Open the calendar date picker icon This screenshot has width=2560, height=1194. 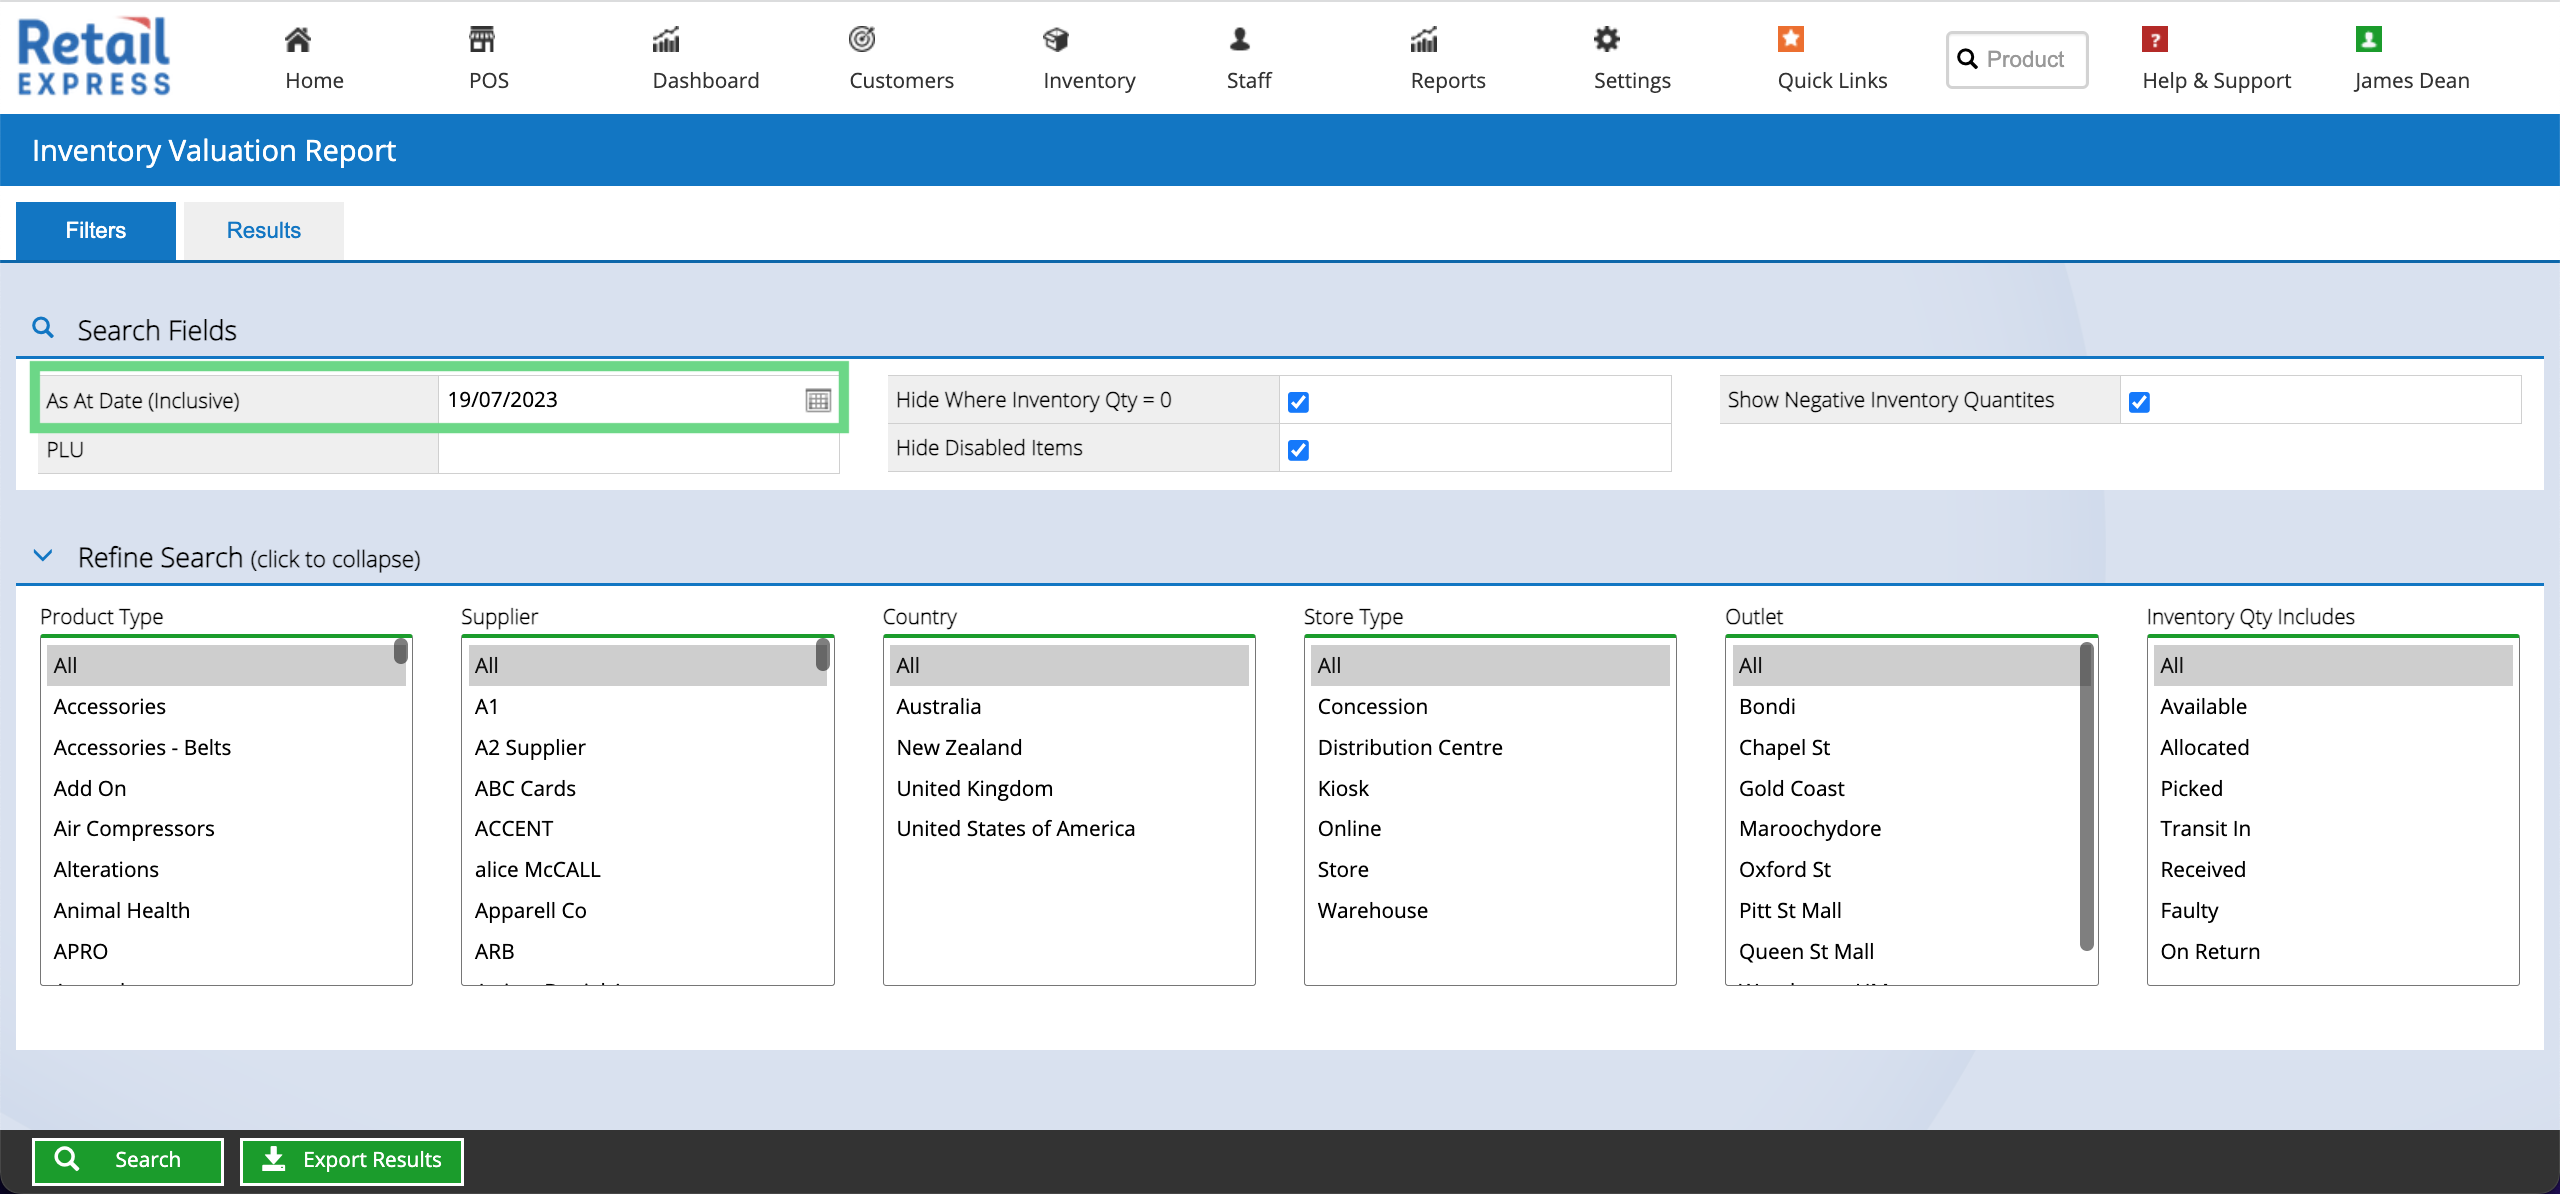(x=818, y=401)
